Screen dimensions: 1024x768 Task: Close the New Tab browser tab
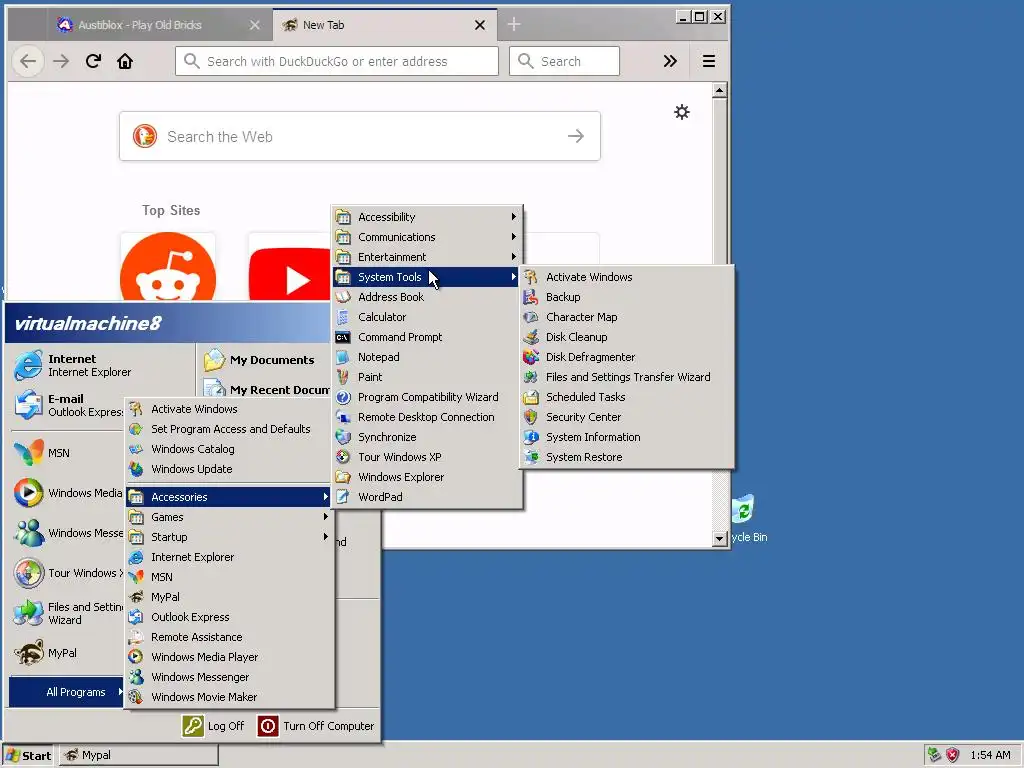pos(479,25)
